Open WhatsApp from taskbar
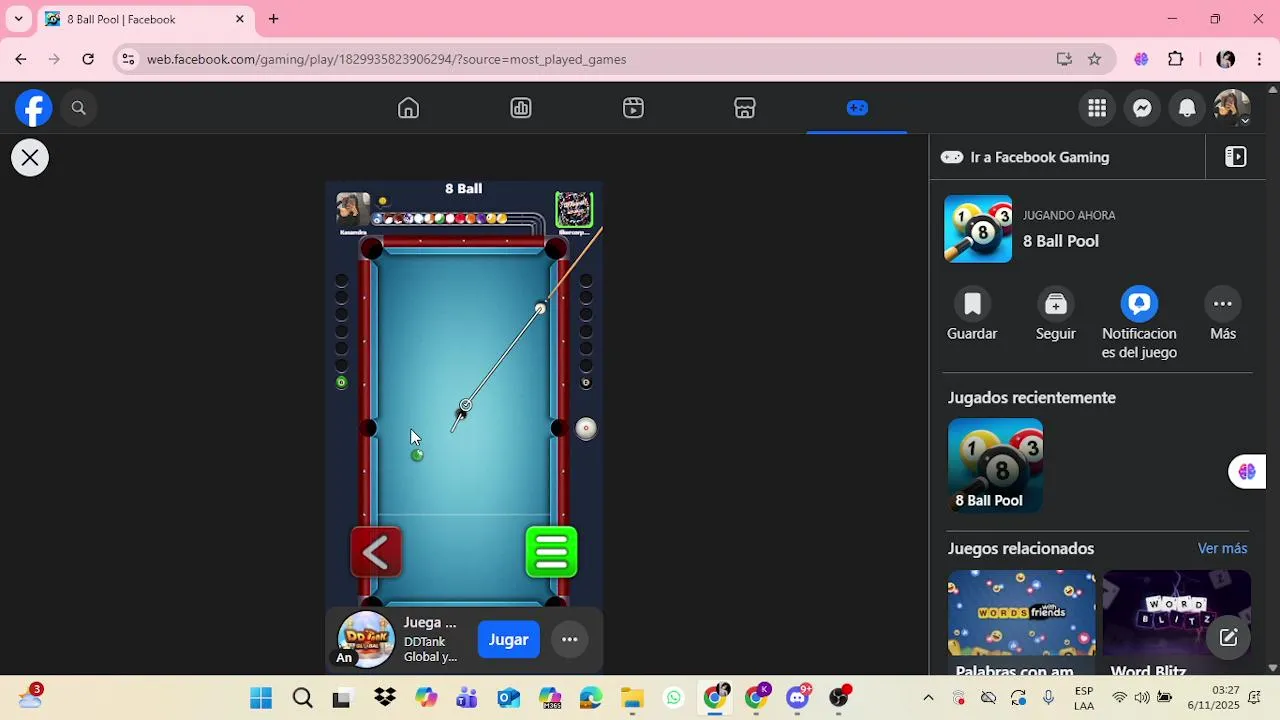Image resolution: width=1280 pixels, height=720 pixels. coord(674,698)
